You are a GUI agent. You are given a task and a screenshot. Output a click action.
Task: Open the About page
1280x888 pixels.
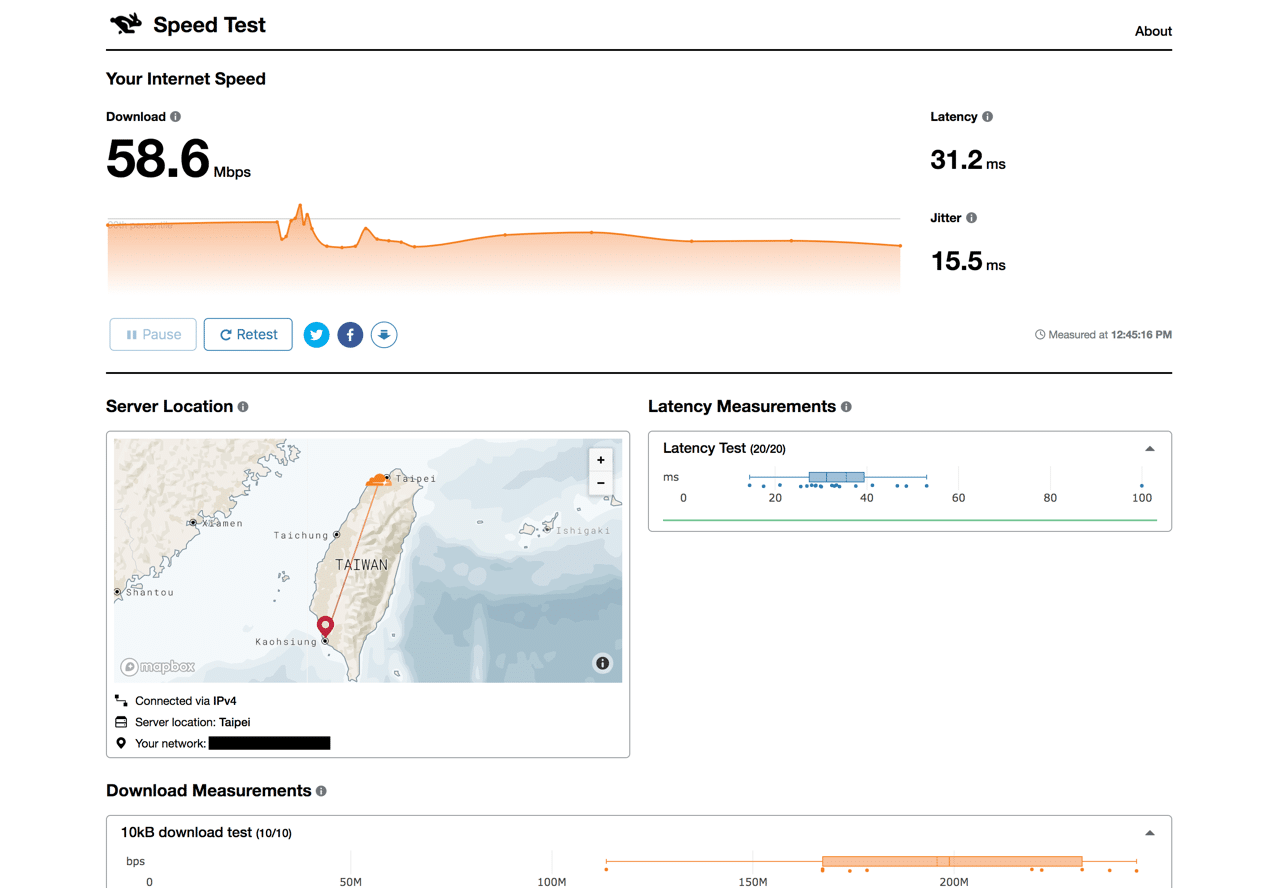pos(1152,31)
